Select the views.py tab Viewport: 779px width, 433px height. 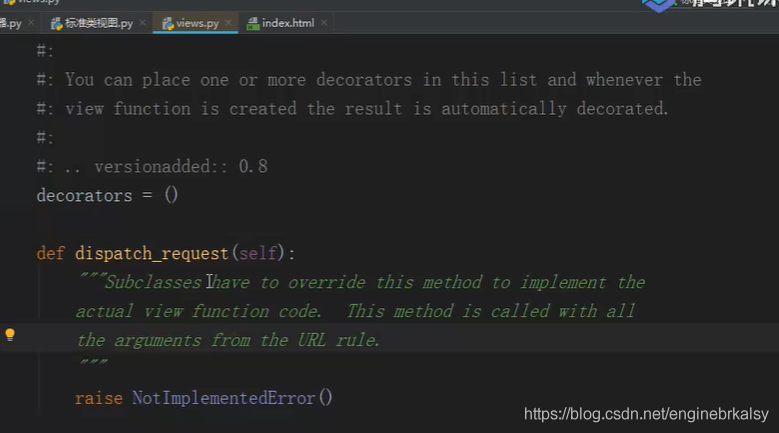coord(196,23)
